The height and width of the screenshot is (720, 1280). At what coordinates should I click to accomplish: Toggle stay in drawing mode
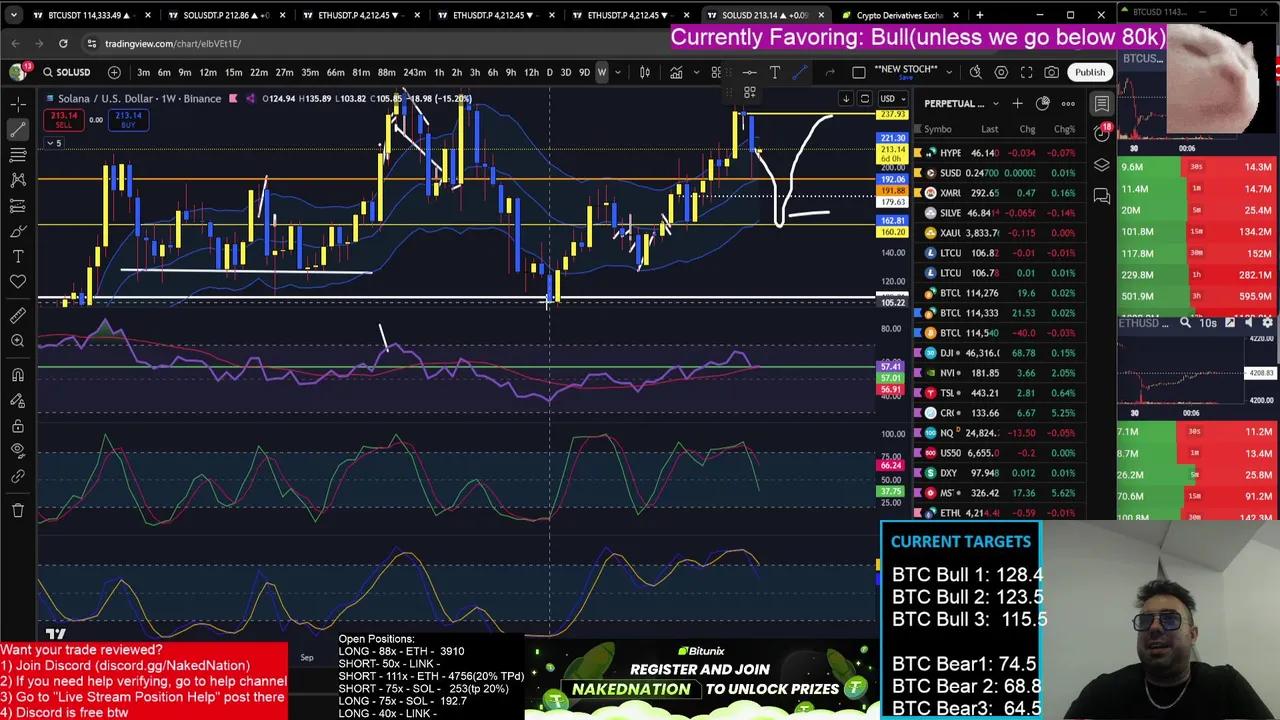18,400
